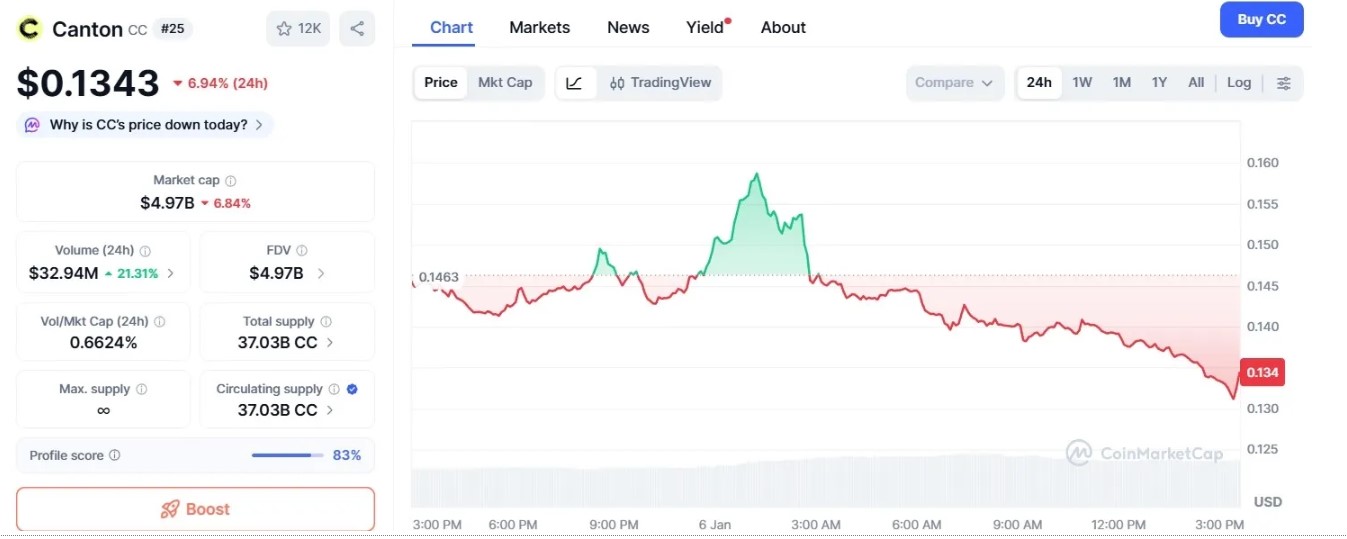Toggle chart to Price view
The width and height of the screenshot is (1347, 539).
point(441,83)
